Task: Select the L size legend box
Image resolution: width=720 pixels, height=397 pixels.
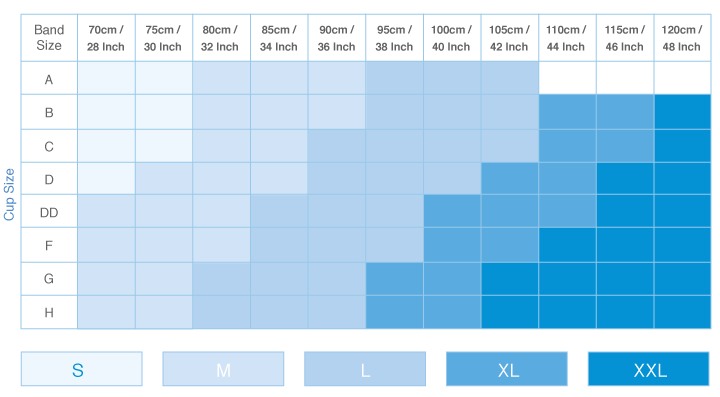Action: tap(365, 369)
